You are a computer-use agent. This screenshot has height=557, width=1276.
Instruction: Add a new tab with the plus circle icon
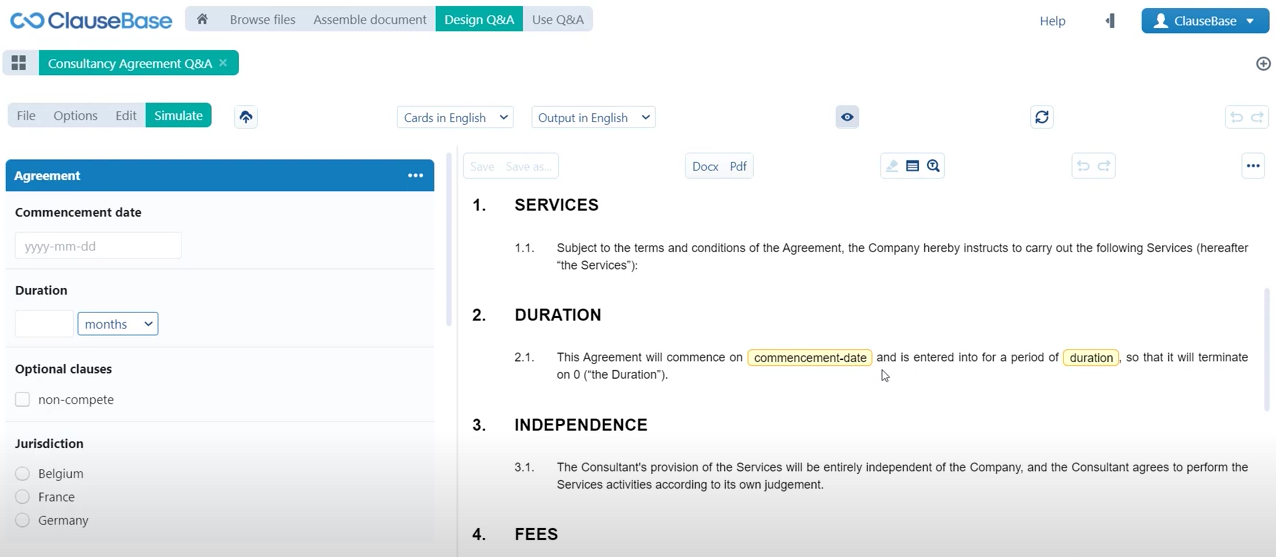coord(1263,64)
